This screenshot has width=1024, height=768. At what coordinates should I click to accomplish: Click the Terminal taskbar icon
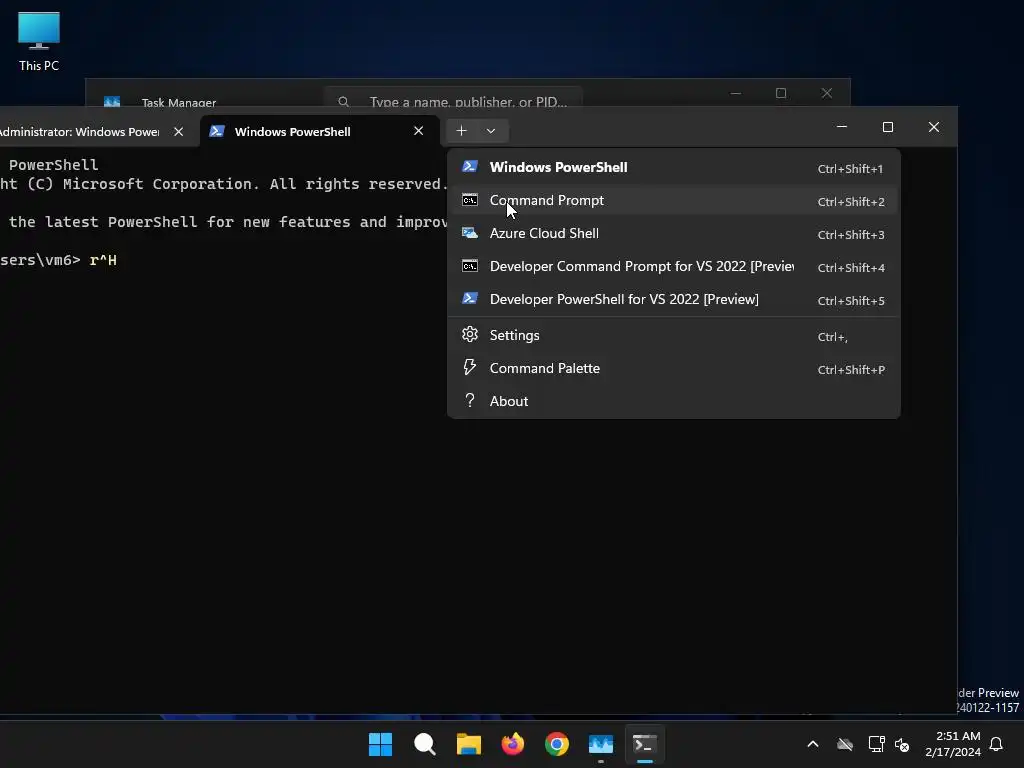coord(645,744)
